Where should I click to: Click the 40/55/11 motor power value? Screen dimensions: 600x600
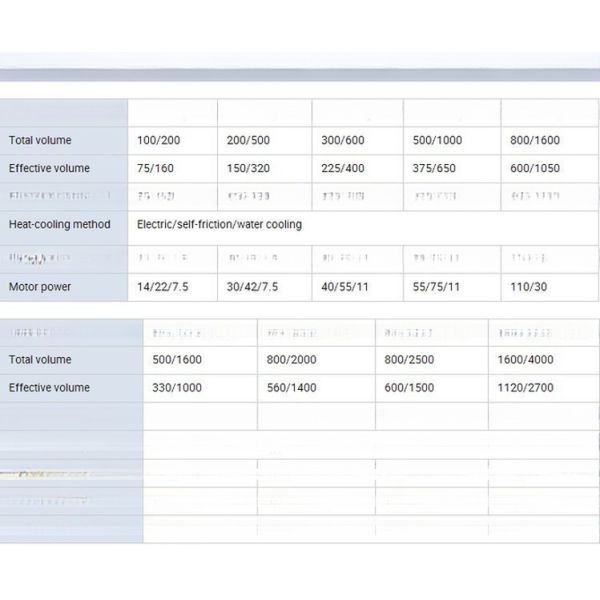pos(346,287)
